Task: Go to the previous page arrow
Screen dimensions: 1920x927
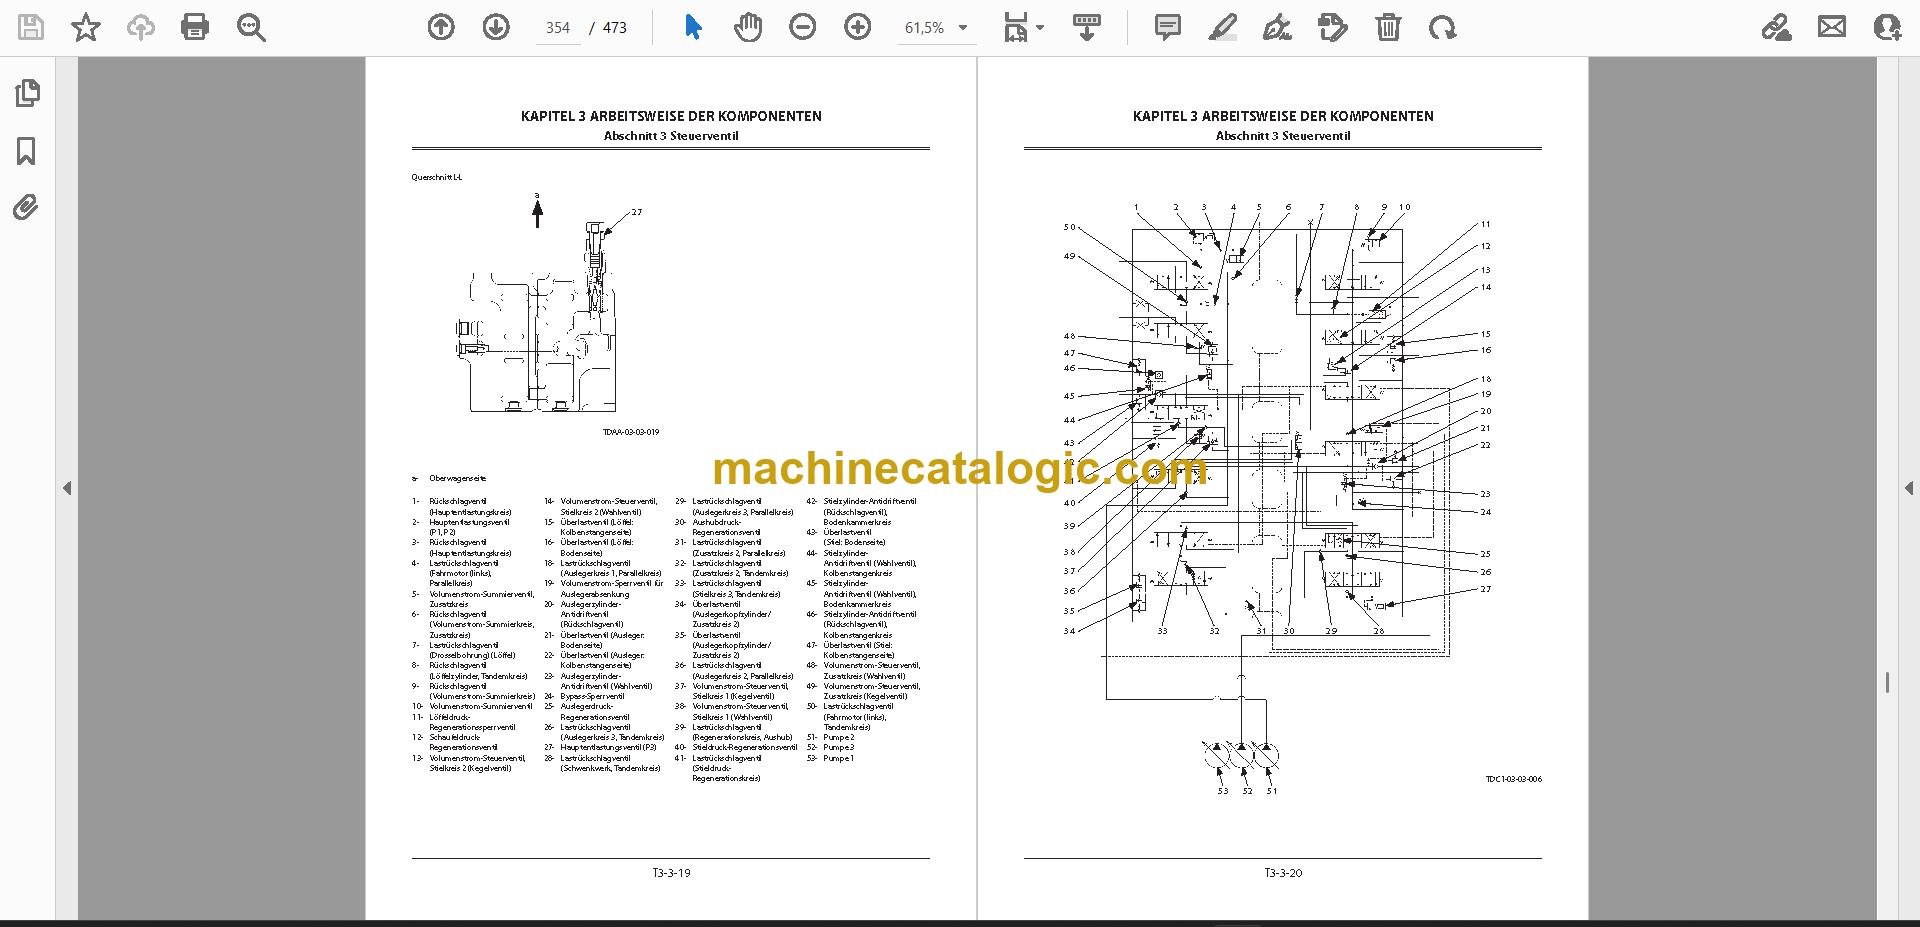Action: tap(441, 27)
